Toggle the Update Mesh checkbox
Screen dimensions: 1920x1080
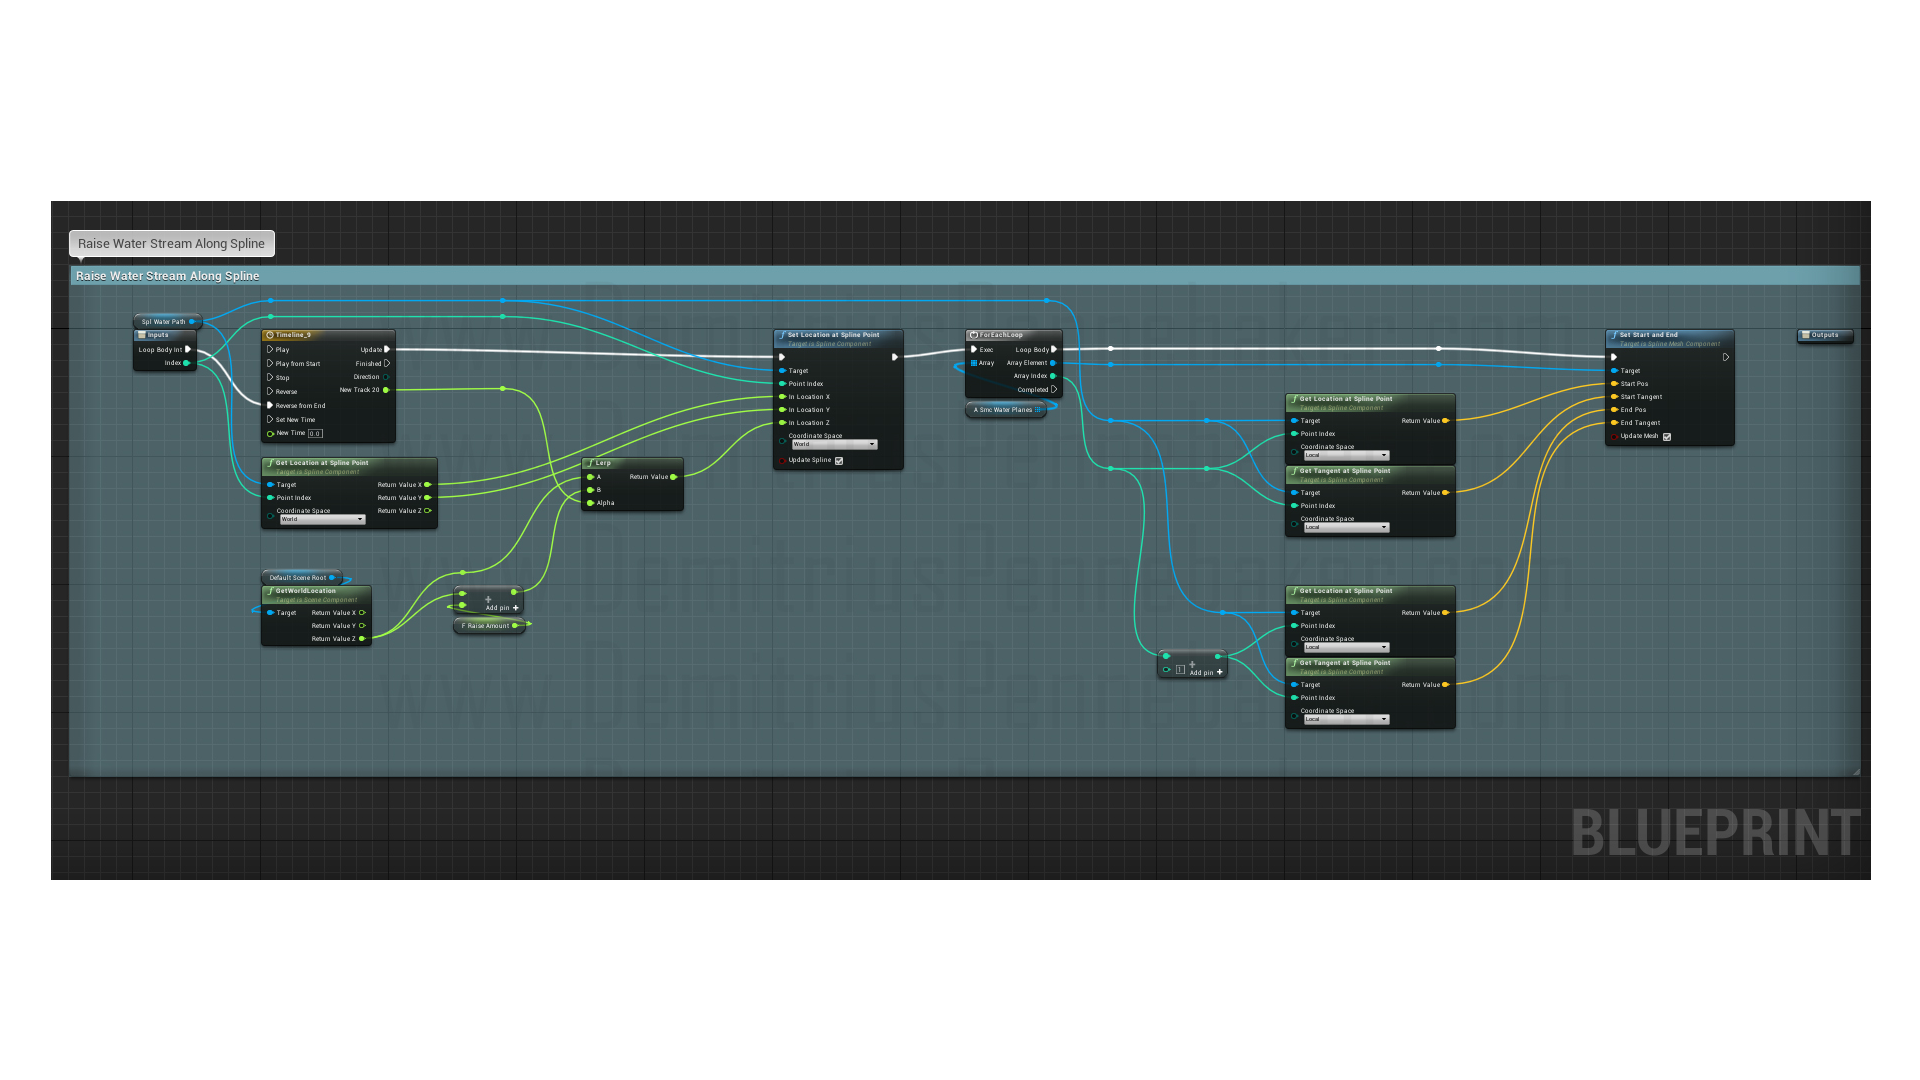[1667, 437]
